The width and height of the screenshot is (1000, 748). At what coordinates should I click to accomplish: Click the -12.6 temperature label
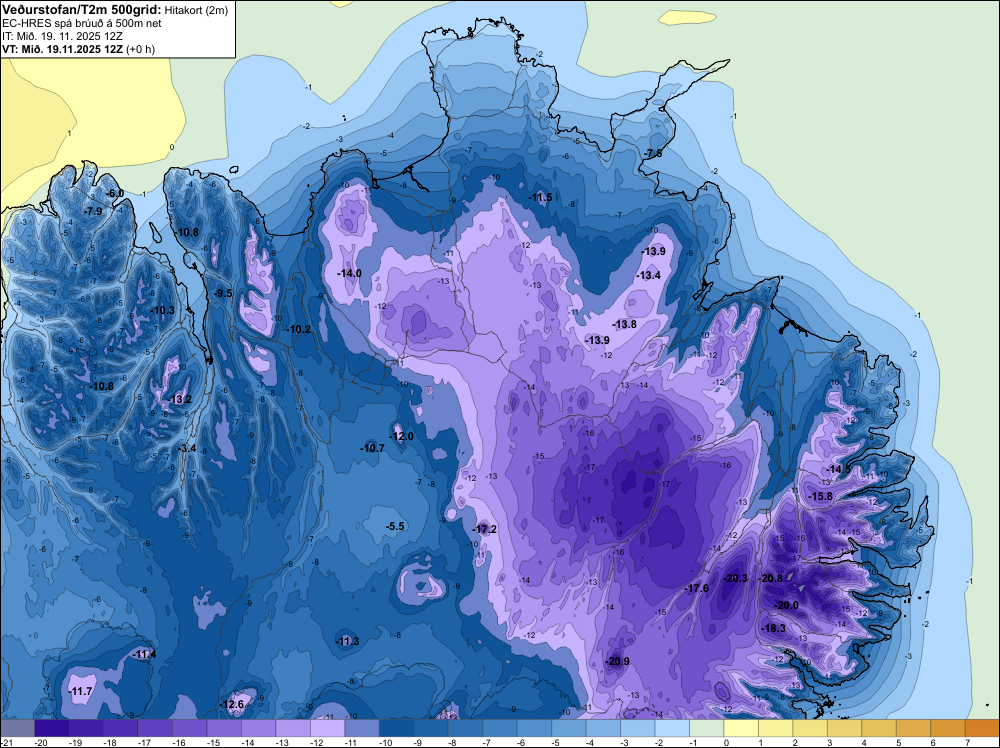pos(232,705)
